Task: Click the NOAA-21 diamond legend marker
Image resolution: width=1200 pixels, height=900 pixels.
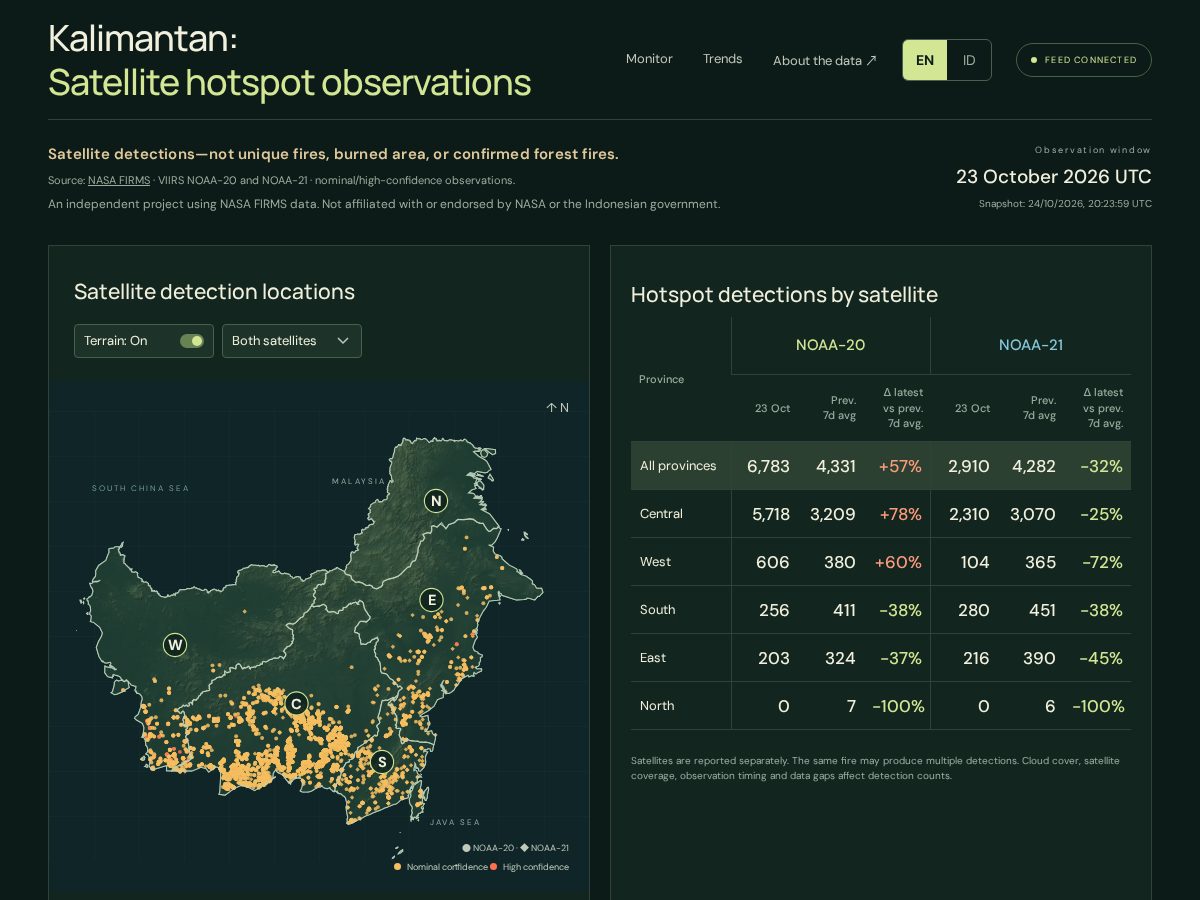Action: tap(525, 848)
